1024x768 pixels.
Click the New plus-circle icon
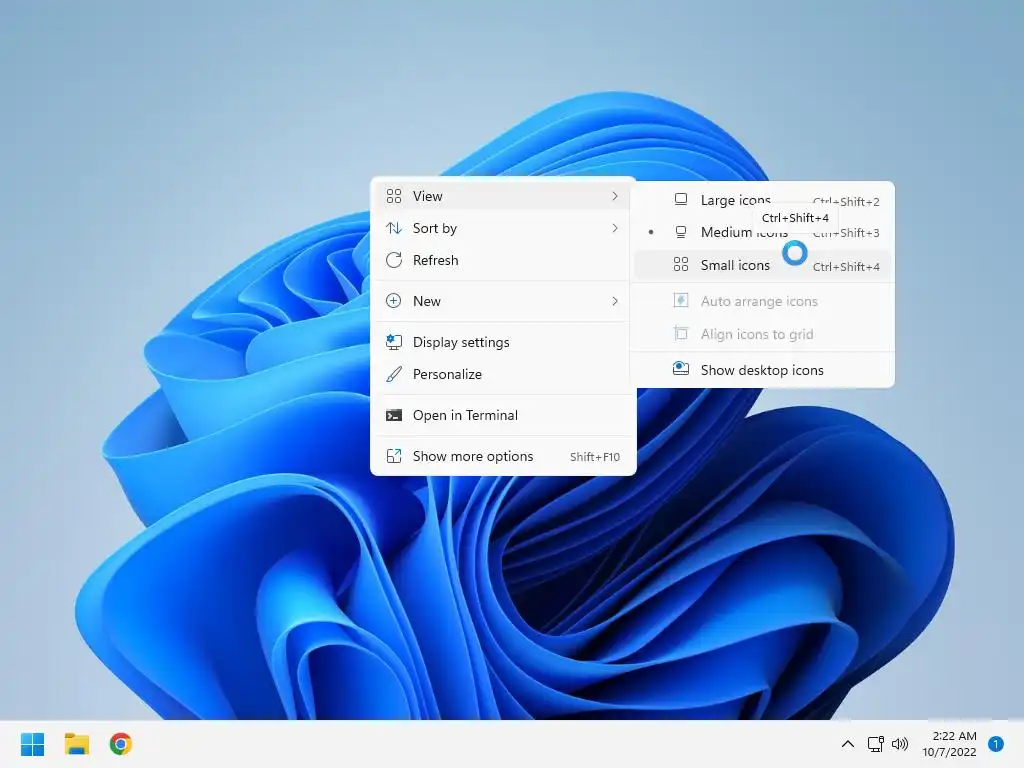point(394,301)
